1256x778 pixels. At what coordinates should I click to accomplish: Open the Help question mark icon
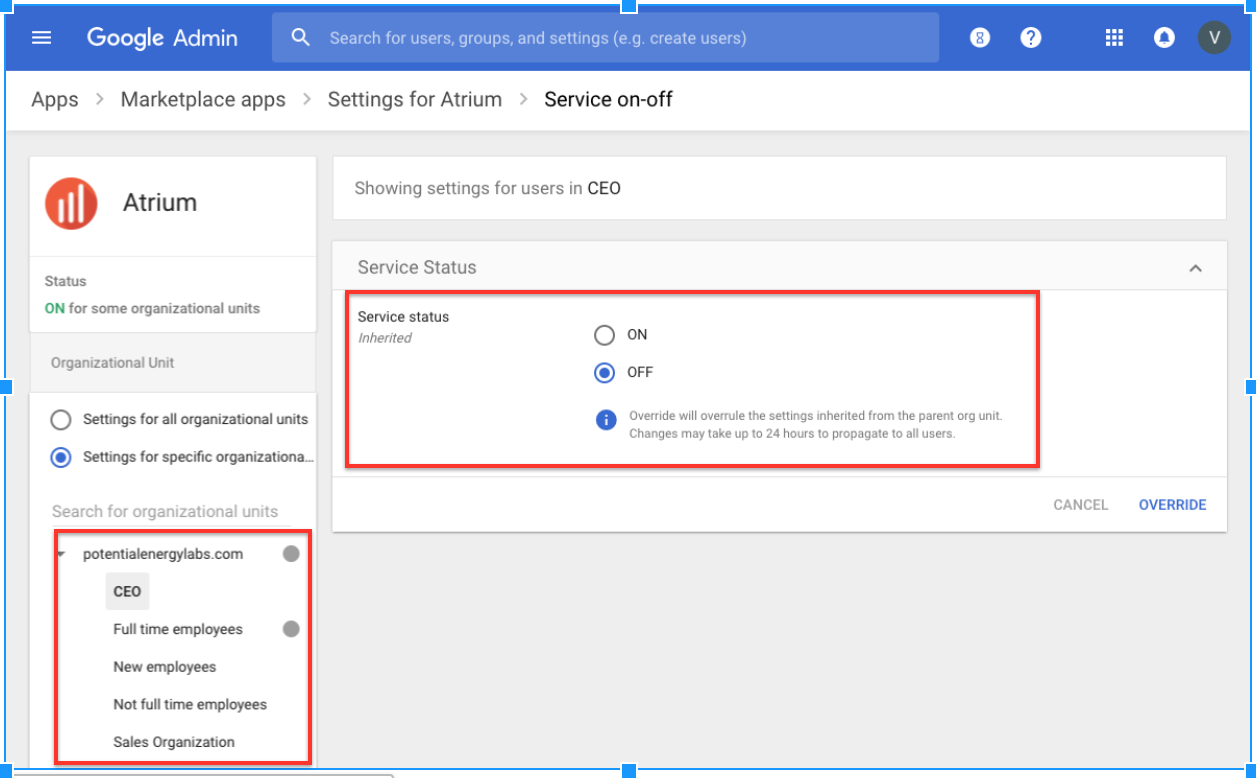coord(1031,38)
